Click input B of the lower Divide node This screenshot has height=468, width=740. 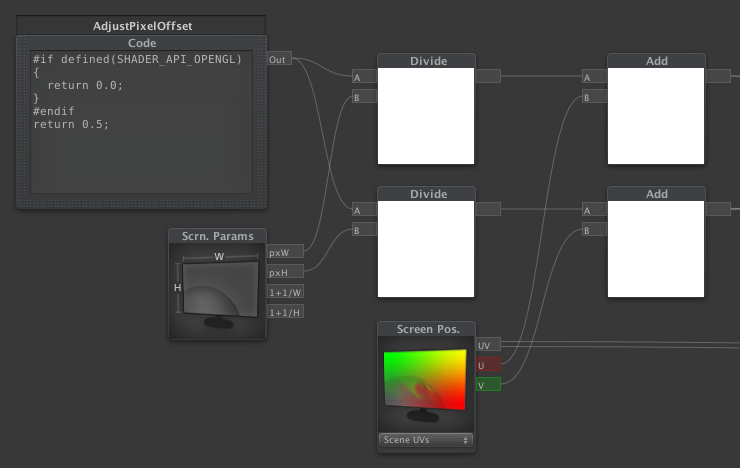coord(363,230)
